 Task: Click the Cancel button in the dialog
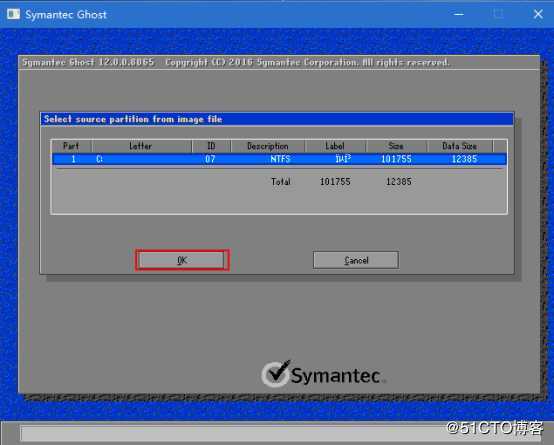pyautogui.click(x=356, y=260)
